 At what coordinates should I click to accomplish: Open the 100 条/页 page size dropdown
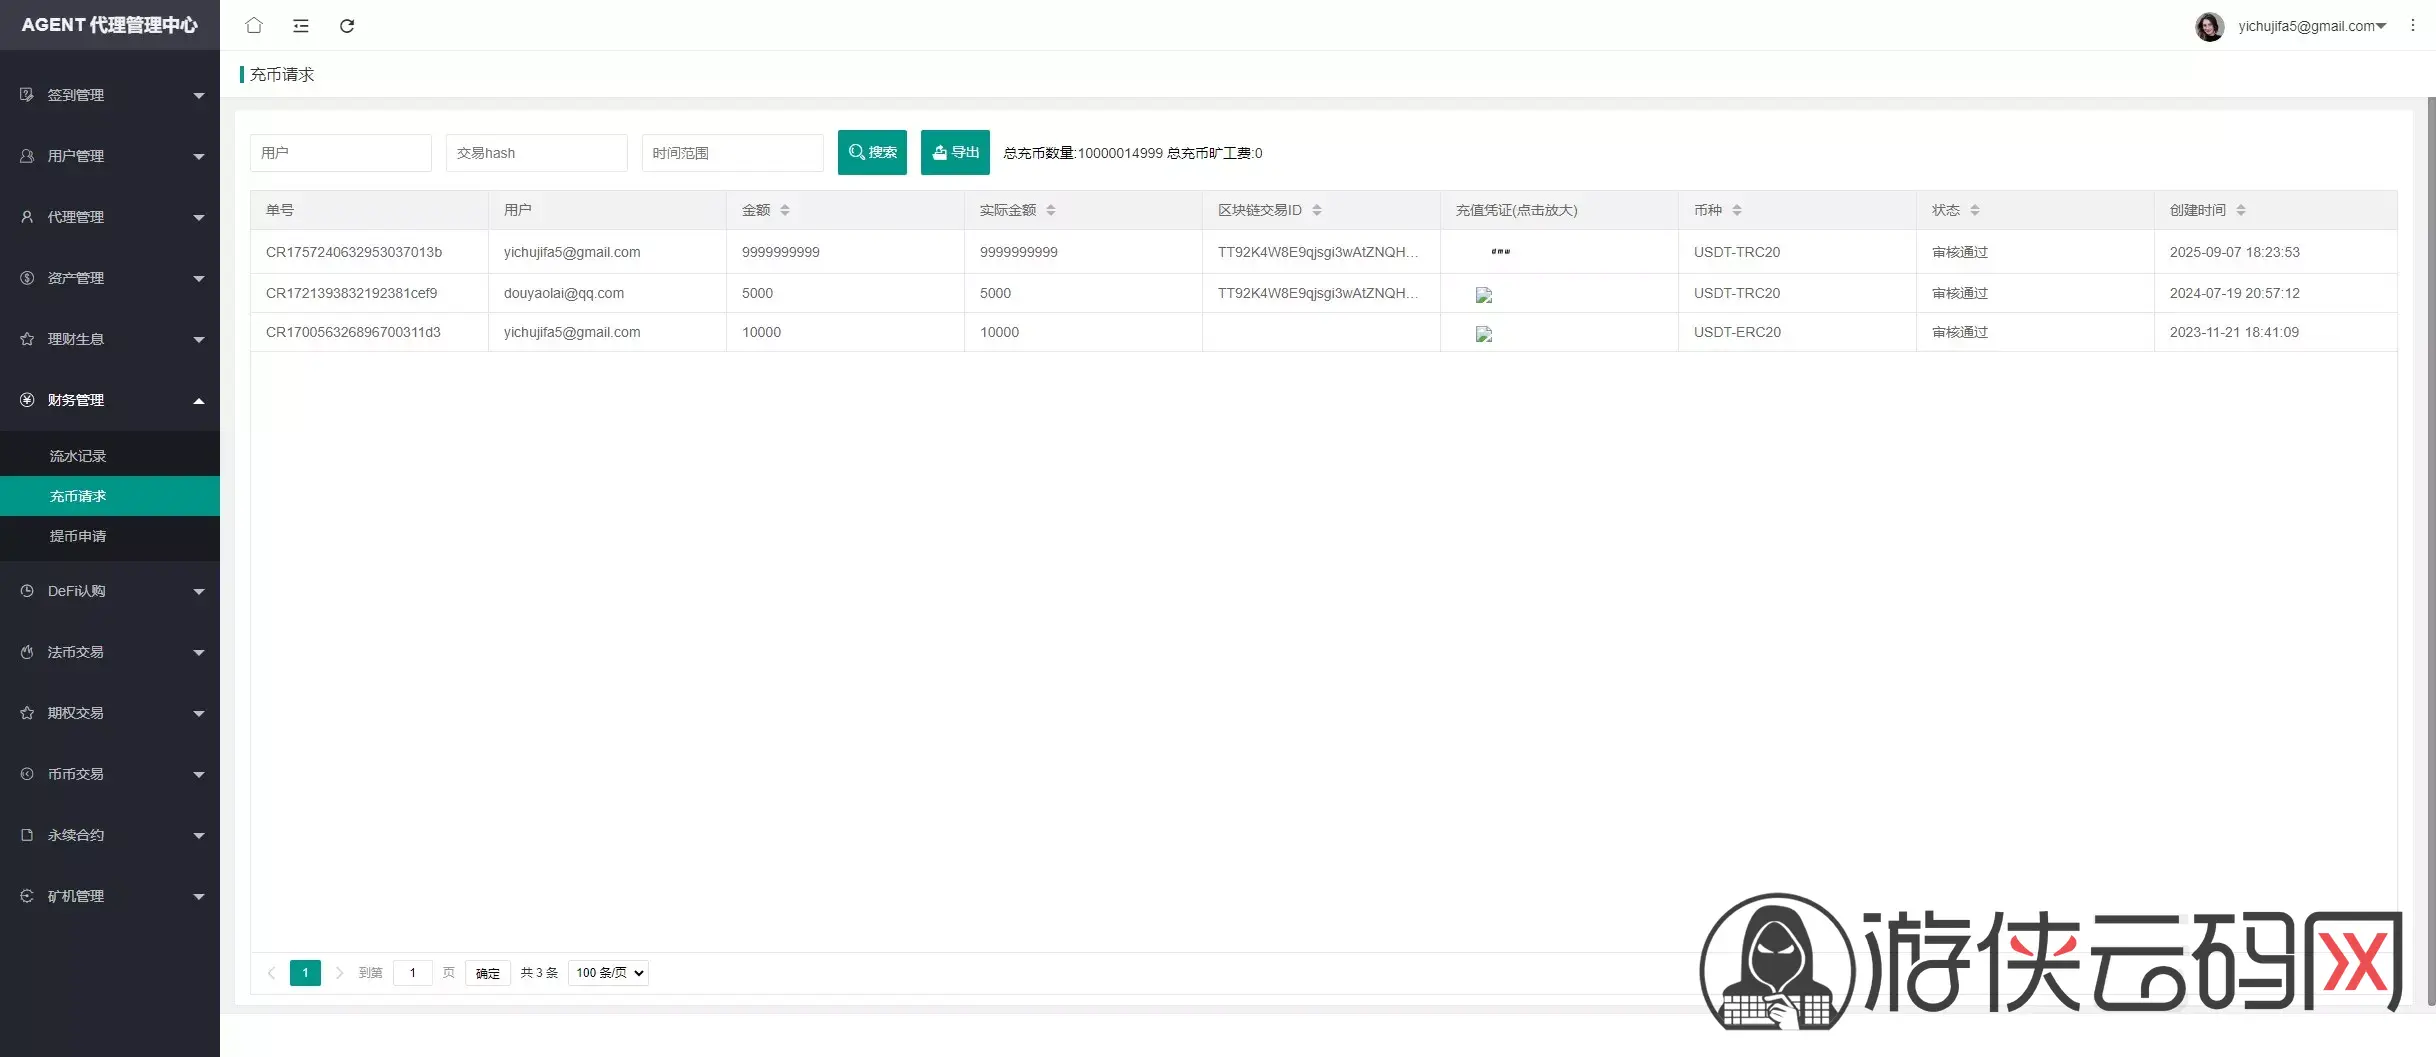608,973
